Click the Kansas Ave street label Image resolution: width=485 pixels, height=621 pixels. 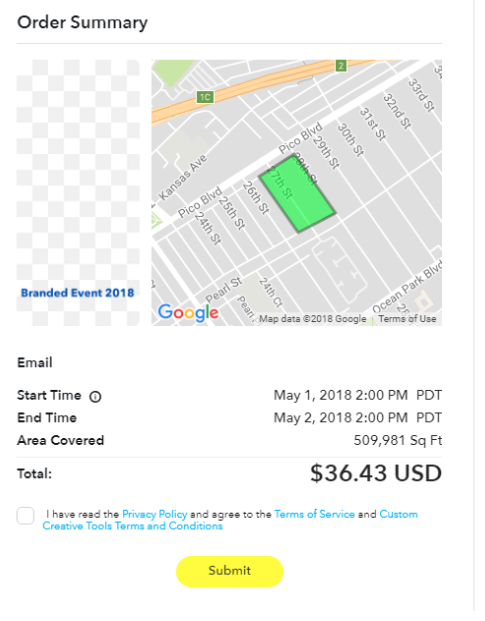[183, 177]
